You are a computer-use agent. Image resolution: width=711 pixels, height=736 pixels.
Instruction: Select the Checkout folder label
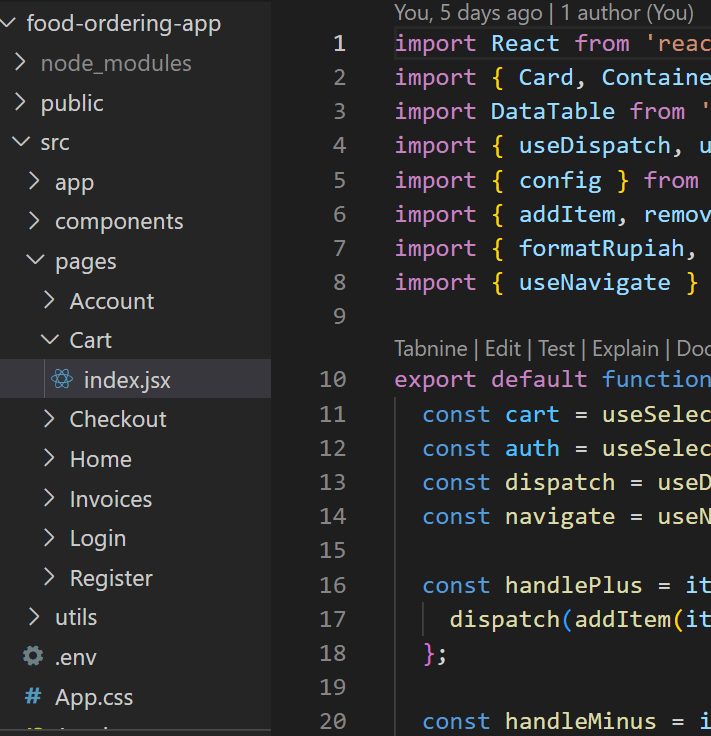click(x=118, y=419)
